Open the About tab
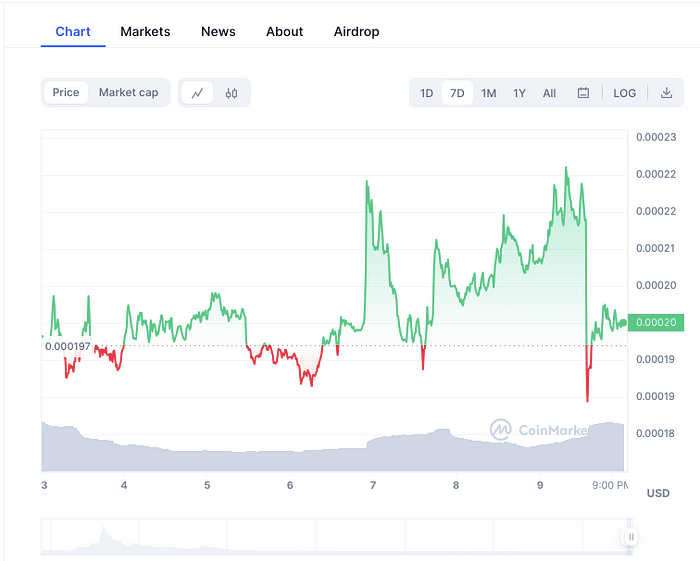This screenshot has height=561, width=700. 284,32
